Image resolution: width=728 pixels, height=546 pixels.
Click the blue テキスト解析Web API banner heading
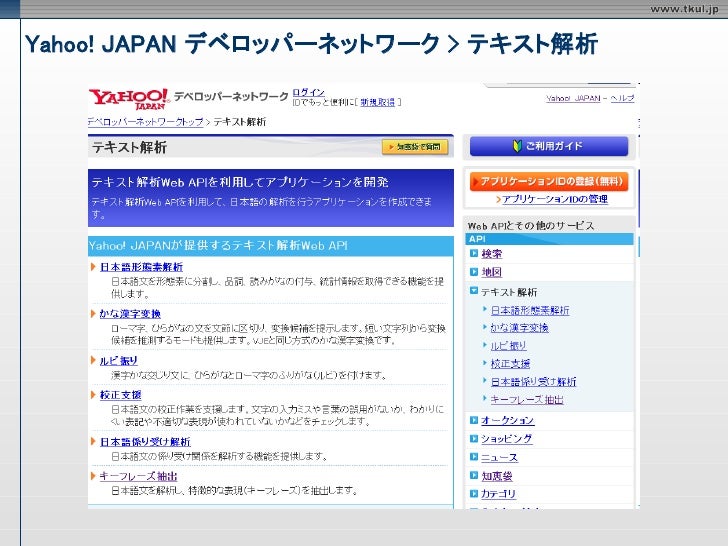(x=240, y=182)
